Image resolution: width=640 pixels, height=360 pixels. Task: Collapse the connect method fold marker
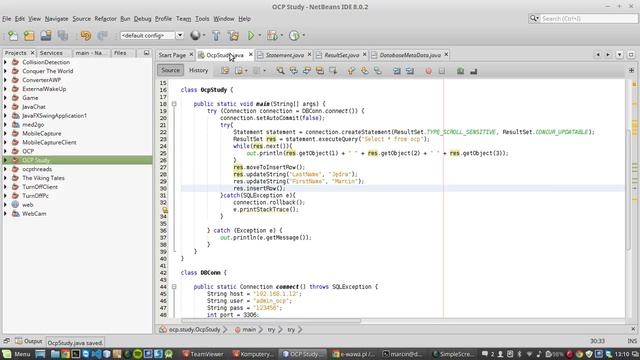pos(174,287)
